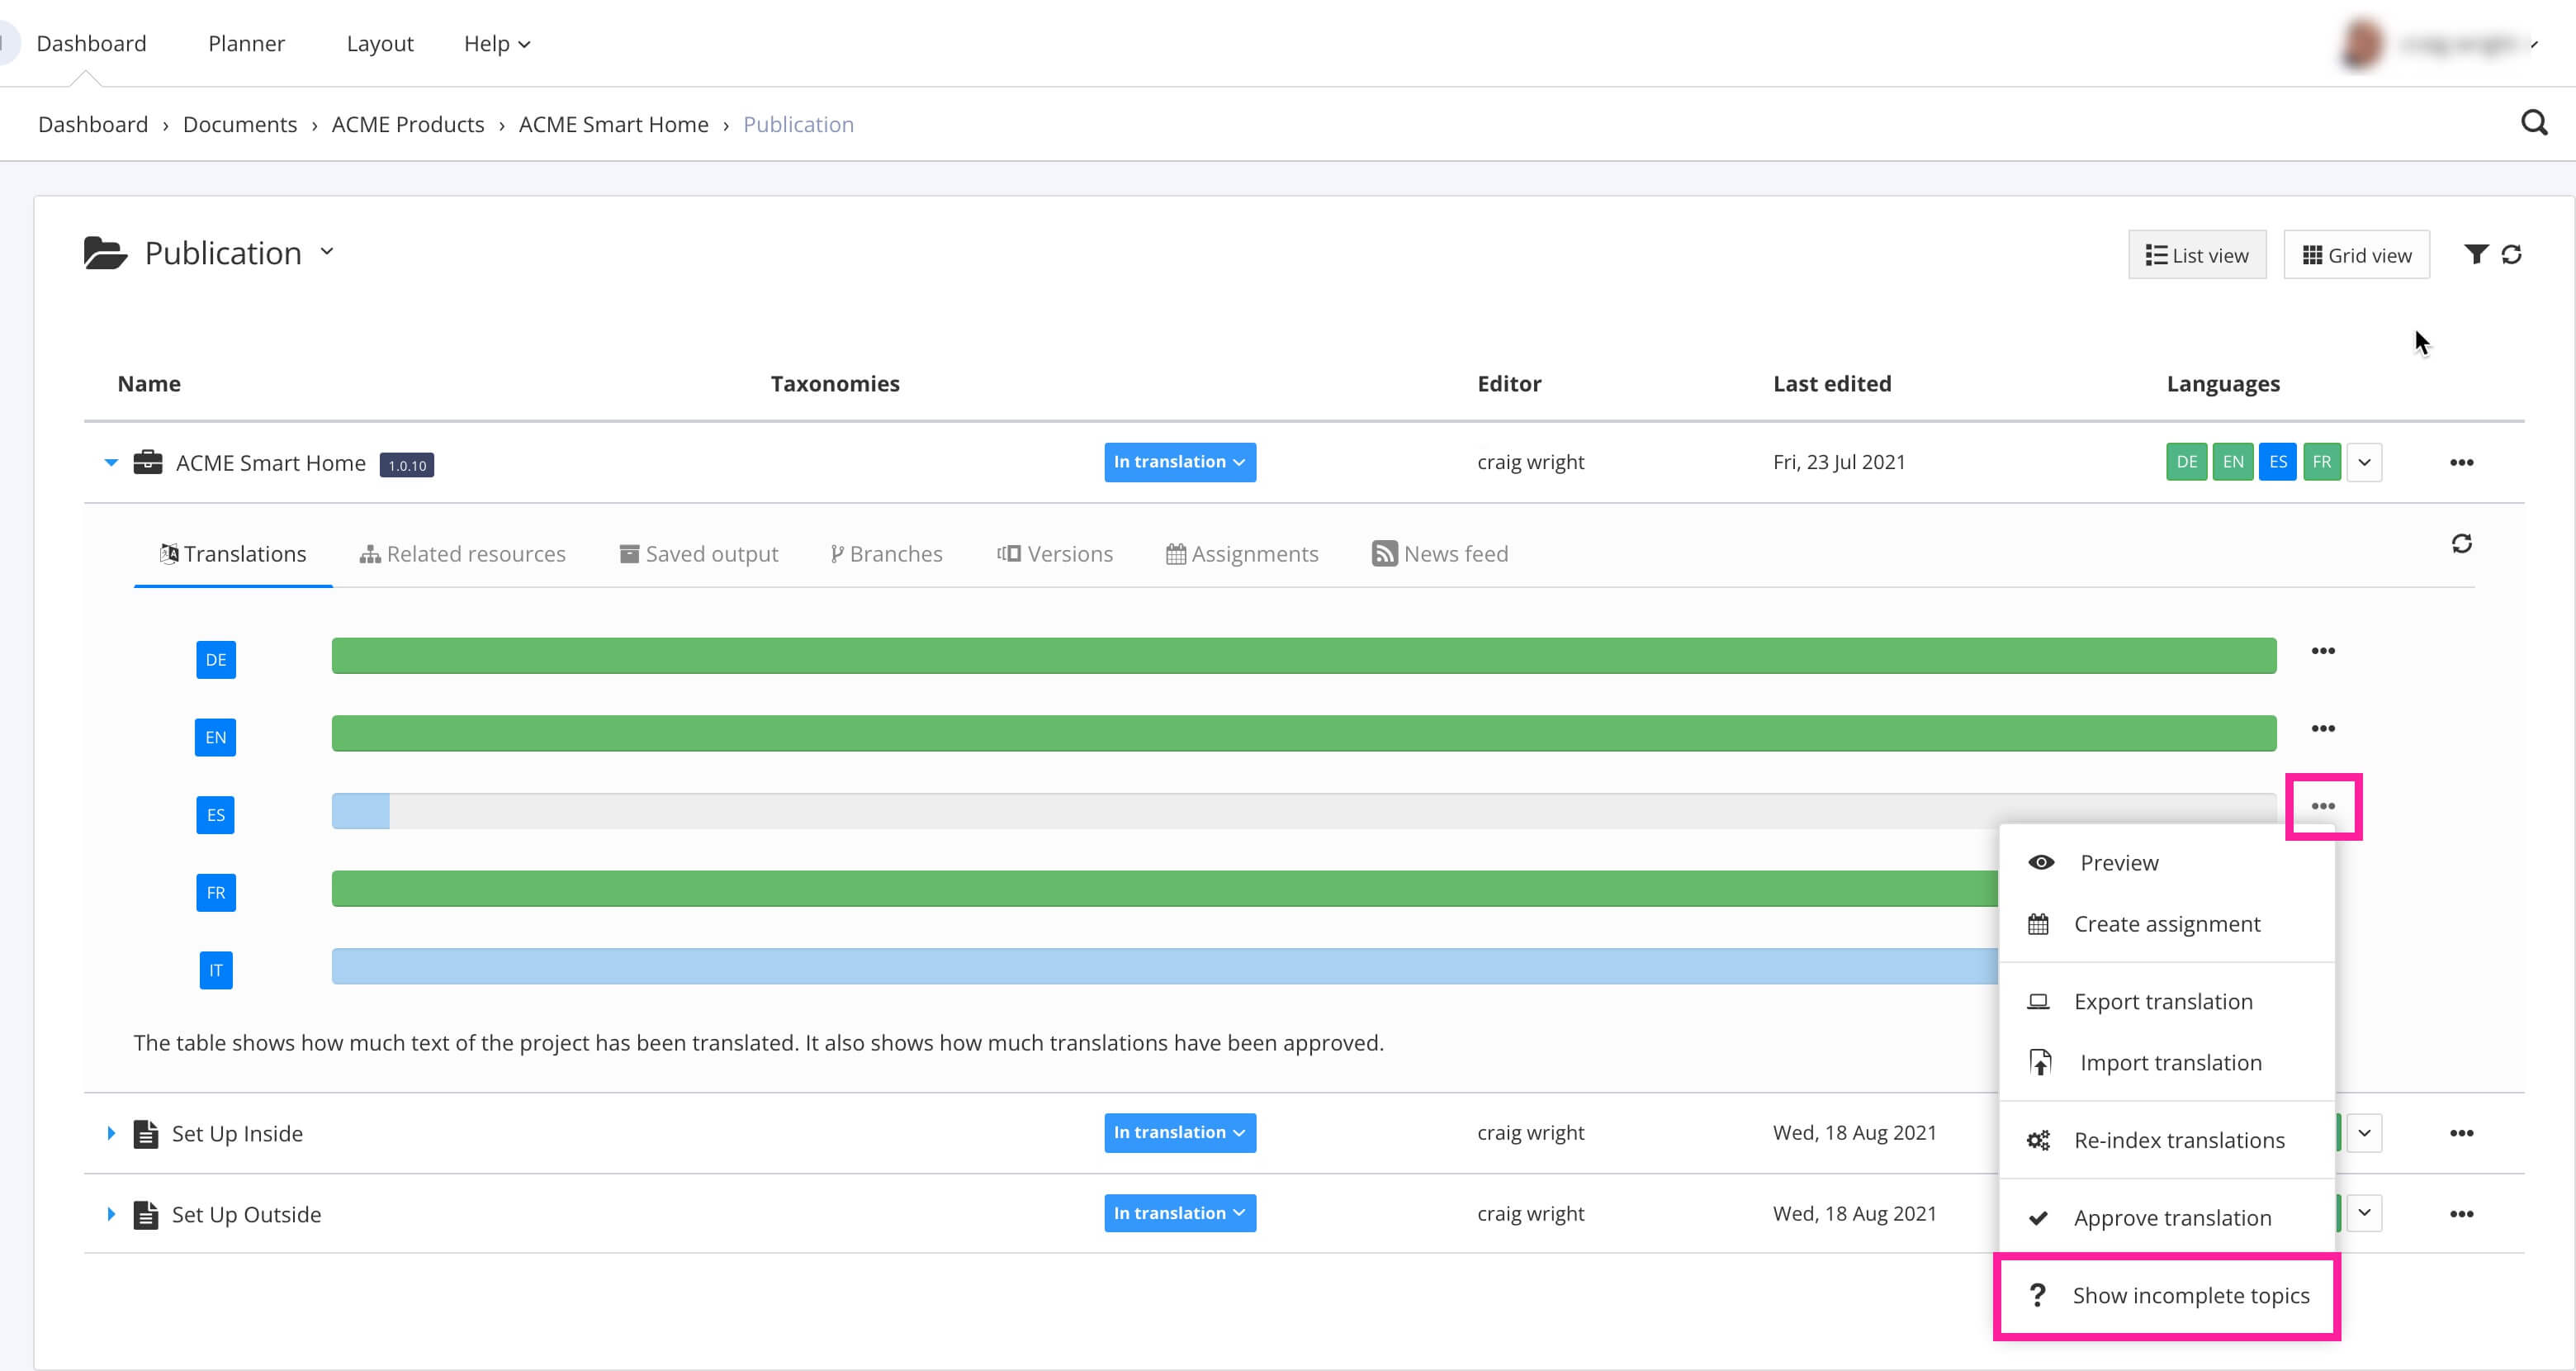Refresh the translations panel
Screen dimensions: 2576x1371
pos(2461,543)
